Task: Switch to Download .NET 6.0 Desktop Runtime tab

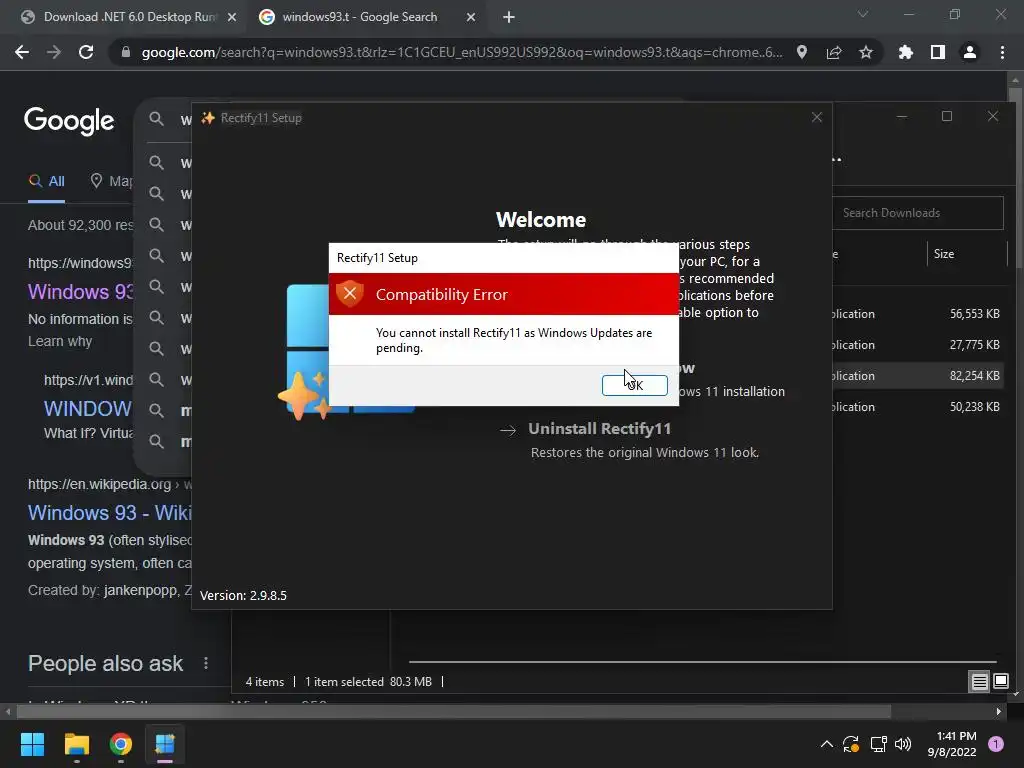Action: pyautogui.click(x=129, y=17)
